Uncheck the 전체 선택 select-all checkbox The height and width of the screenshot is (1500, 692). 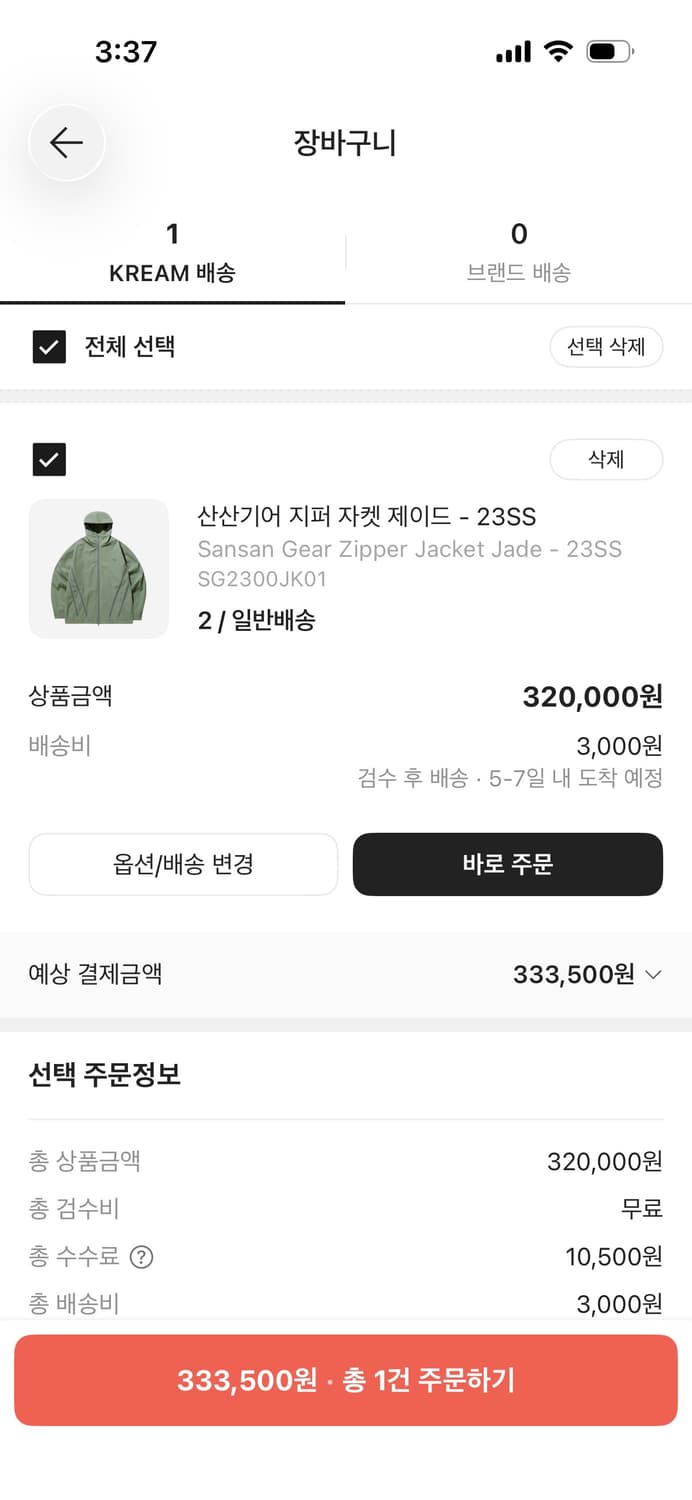pos(48,347)
